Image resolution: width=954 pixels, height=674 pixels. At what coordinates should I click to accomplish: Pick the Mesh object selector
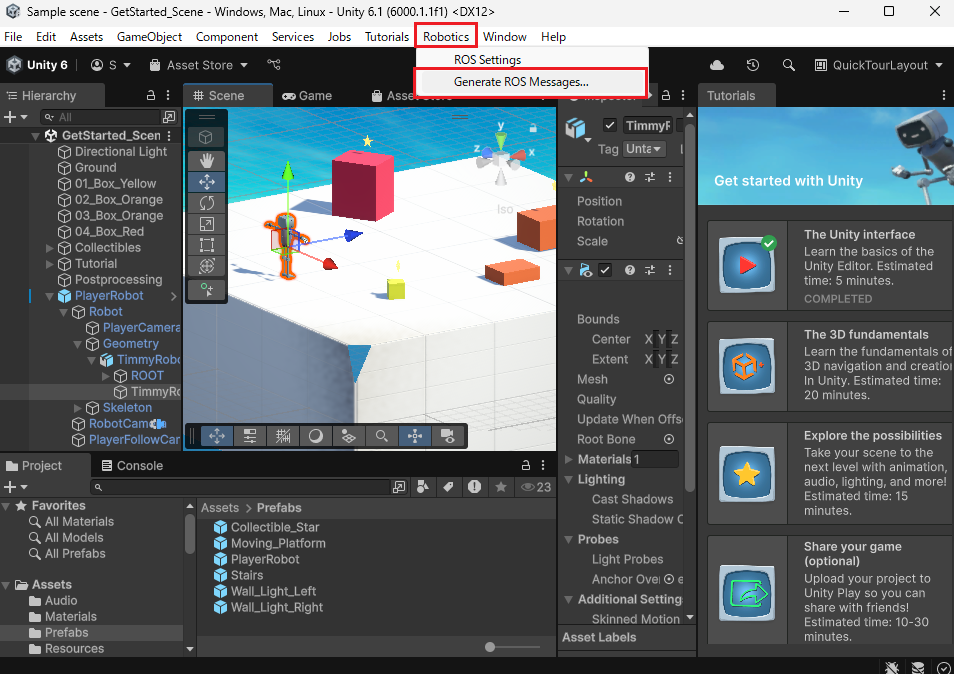[669, 379]
